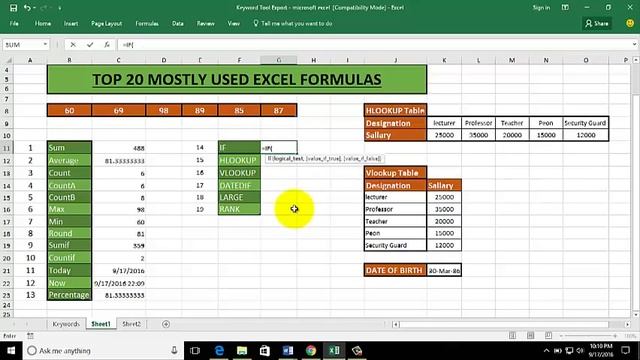Image resolution: width=640 pixels, height=360 pixels.
Task: Add a new sheet with the plus button
Action: point(166,324)
